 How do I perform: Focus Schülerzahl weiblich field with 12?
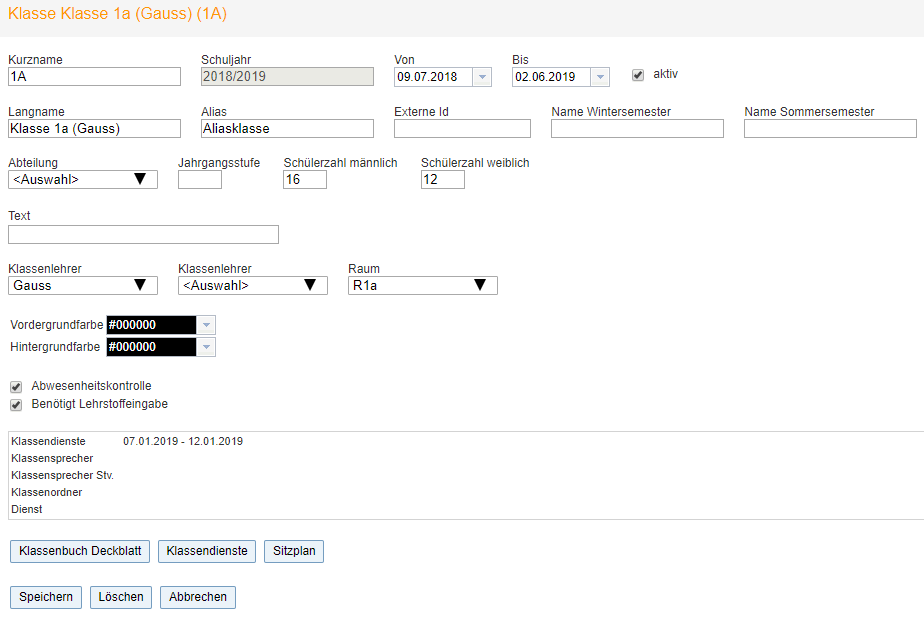[443, 180]
